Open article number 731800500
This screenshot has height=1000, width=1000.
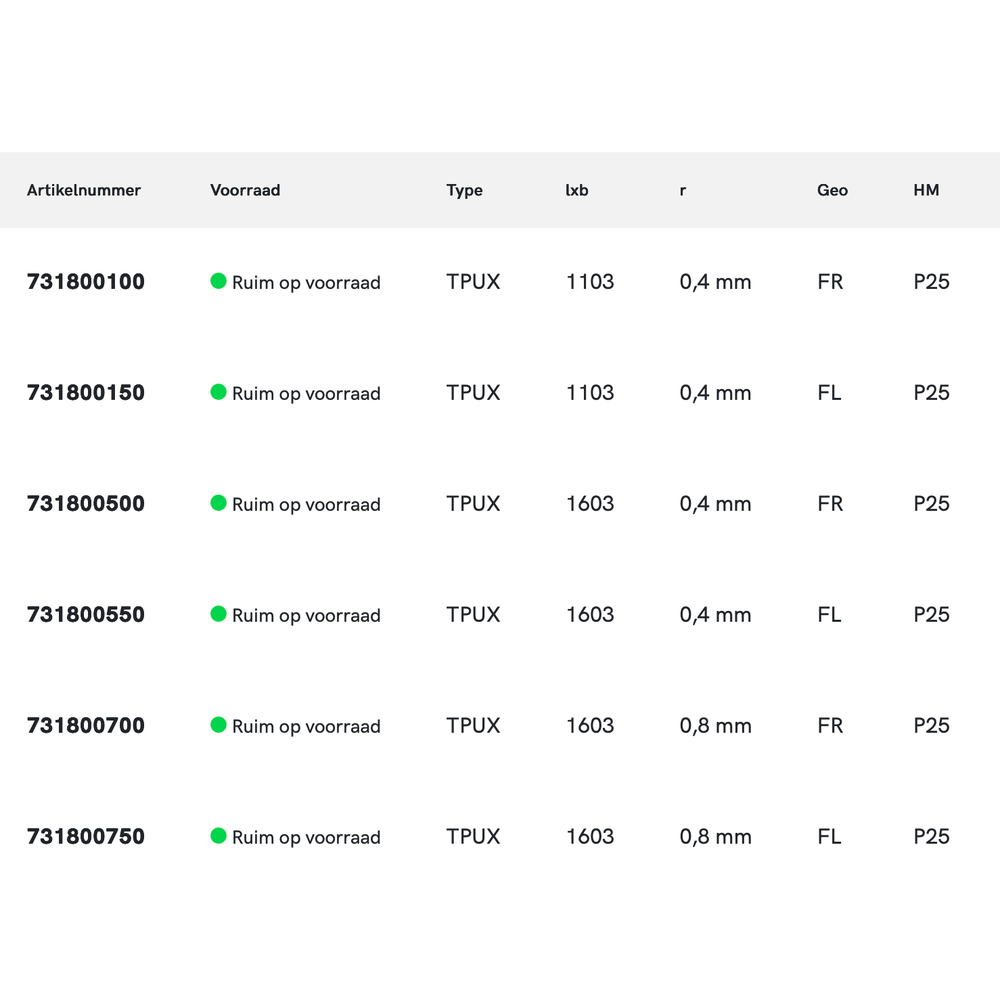click(x=86, y=504)
